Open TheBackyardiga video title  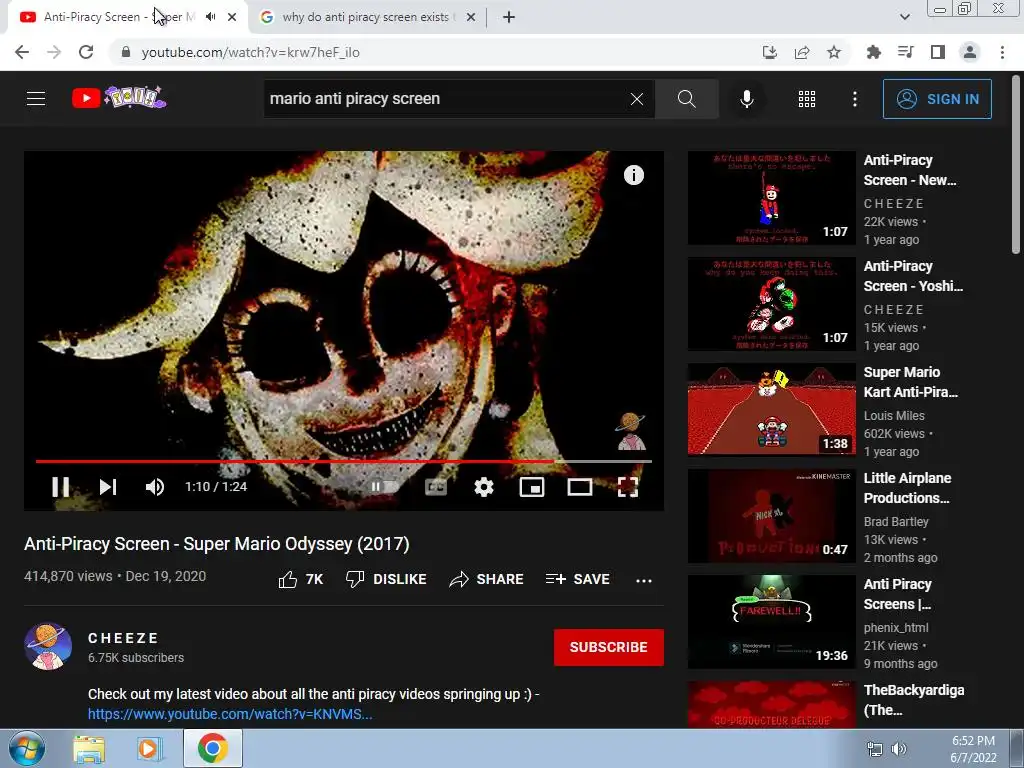click(x=914, y=700)
